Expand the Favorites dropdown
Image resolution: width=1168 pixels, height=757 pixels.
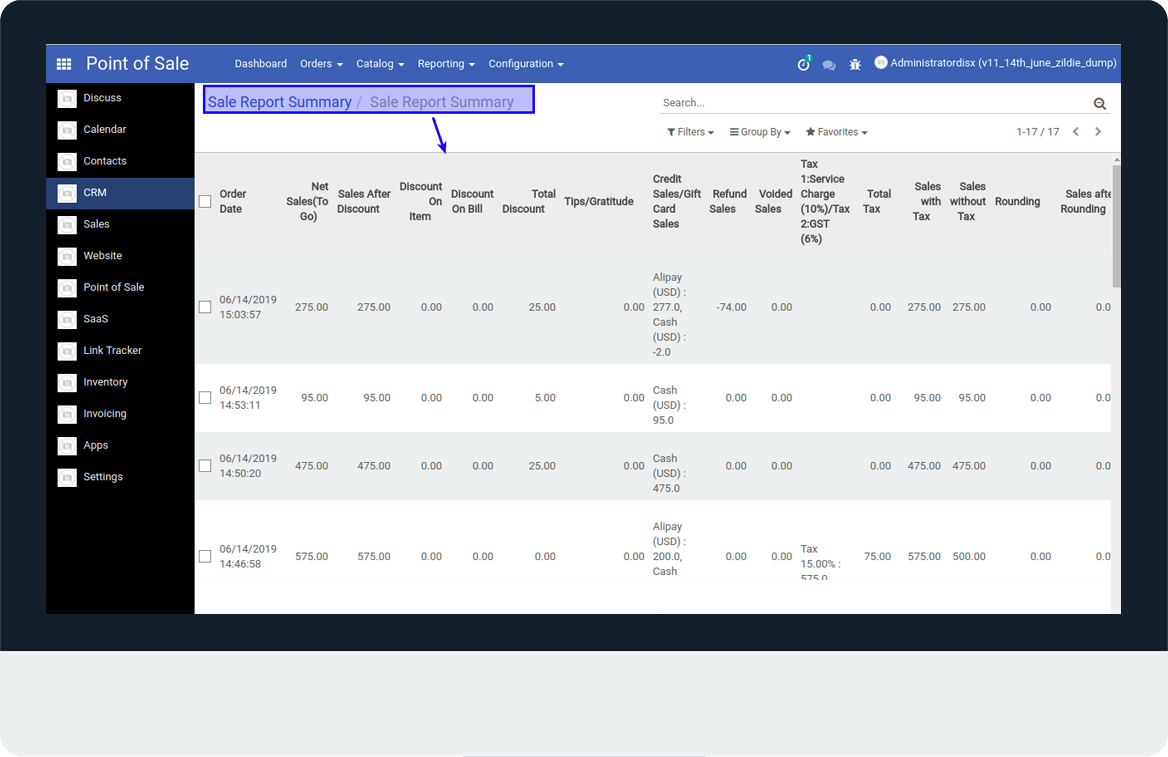(837, 132)
